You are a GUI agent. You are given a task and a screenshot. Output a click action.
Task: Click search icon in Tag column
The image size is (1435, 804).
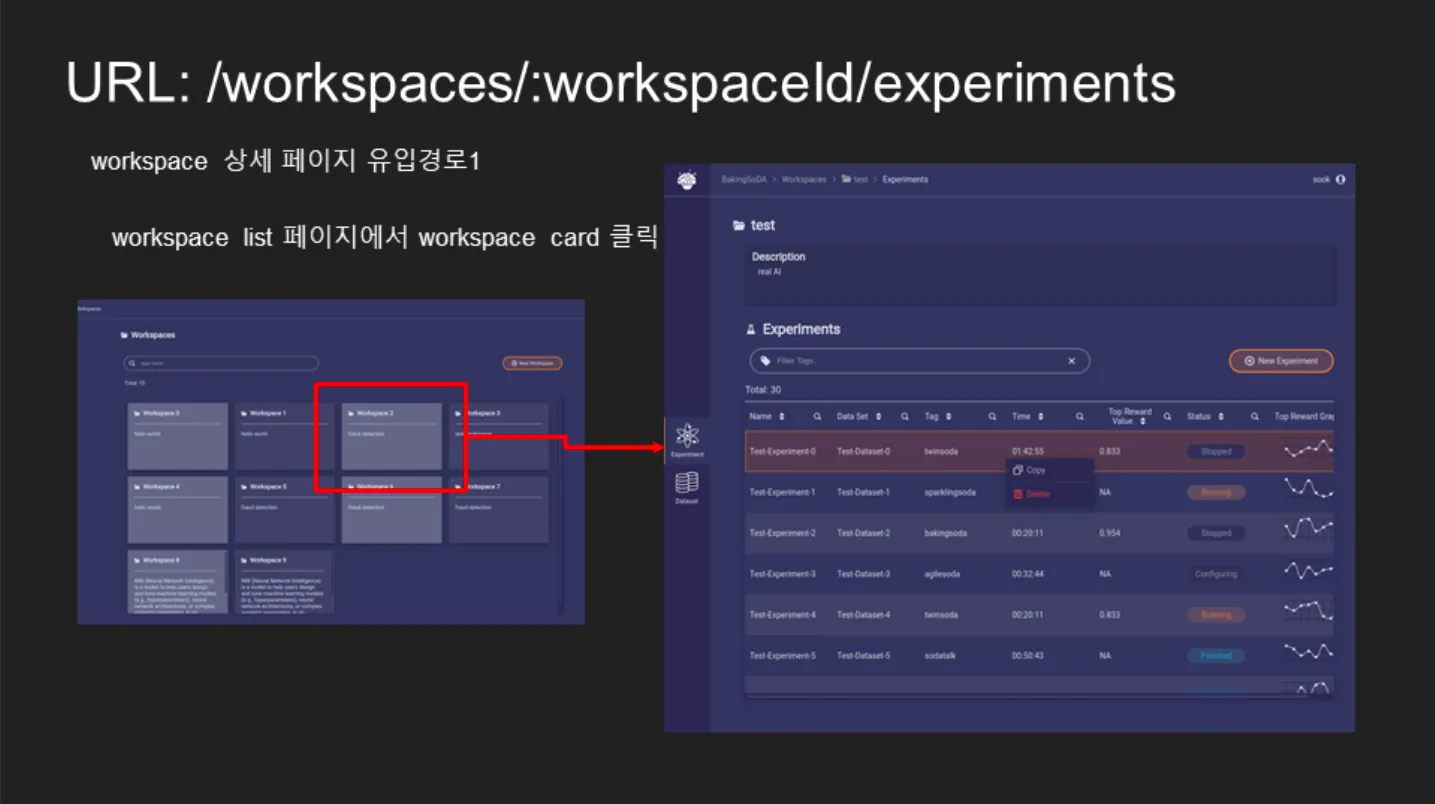[x=992, y=417]
